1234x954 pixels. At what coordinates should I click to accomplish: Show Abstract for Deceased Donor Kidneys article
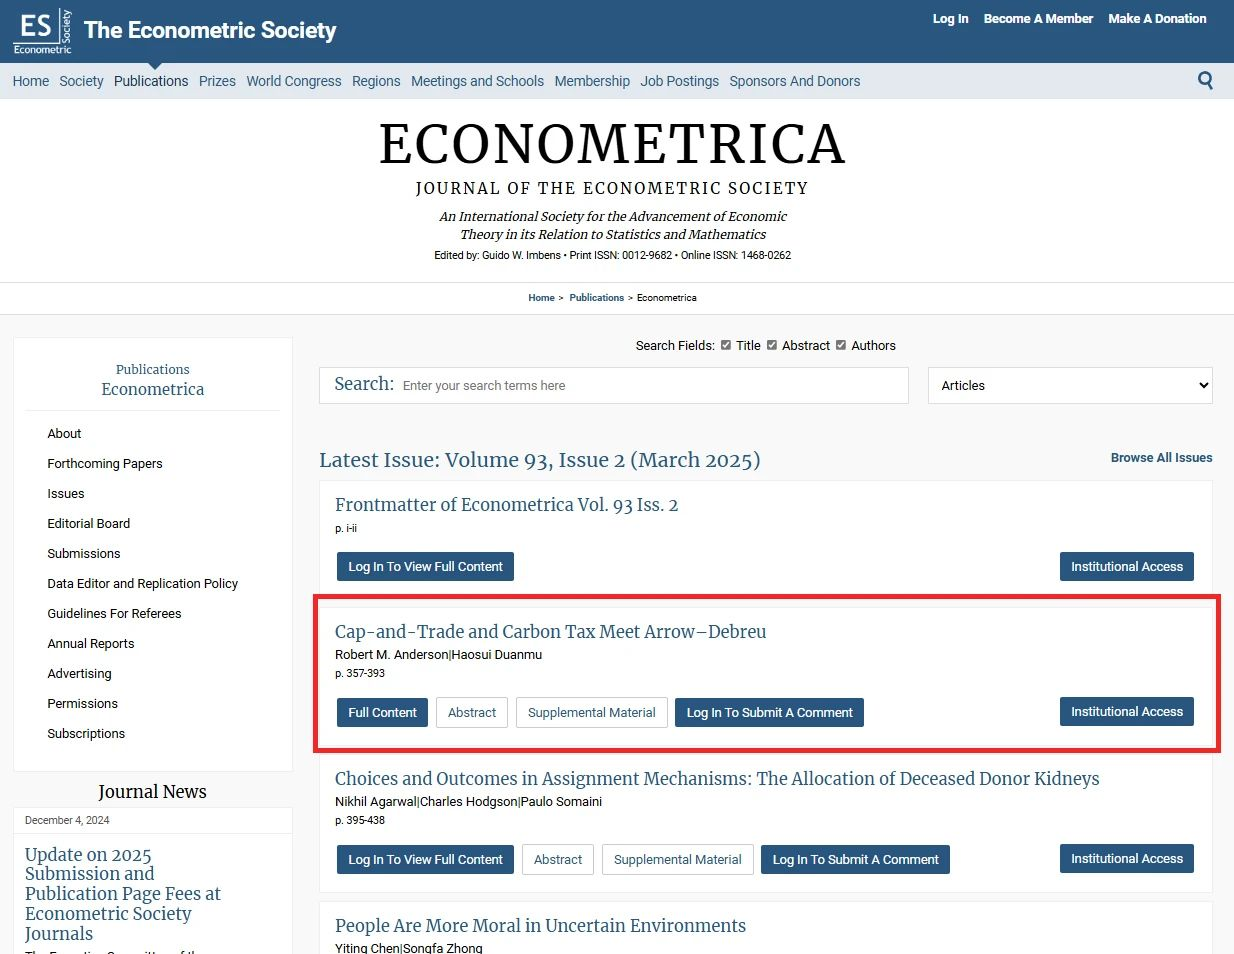[558, 860]
